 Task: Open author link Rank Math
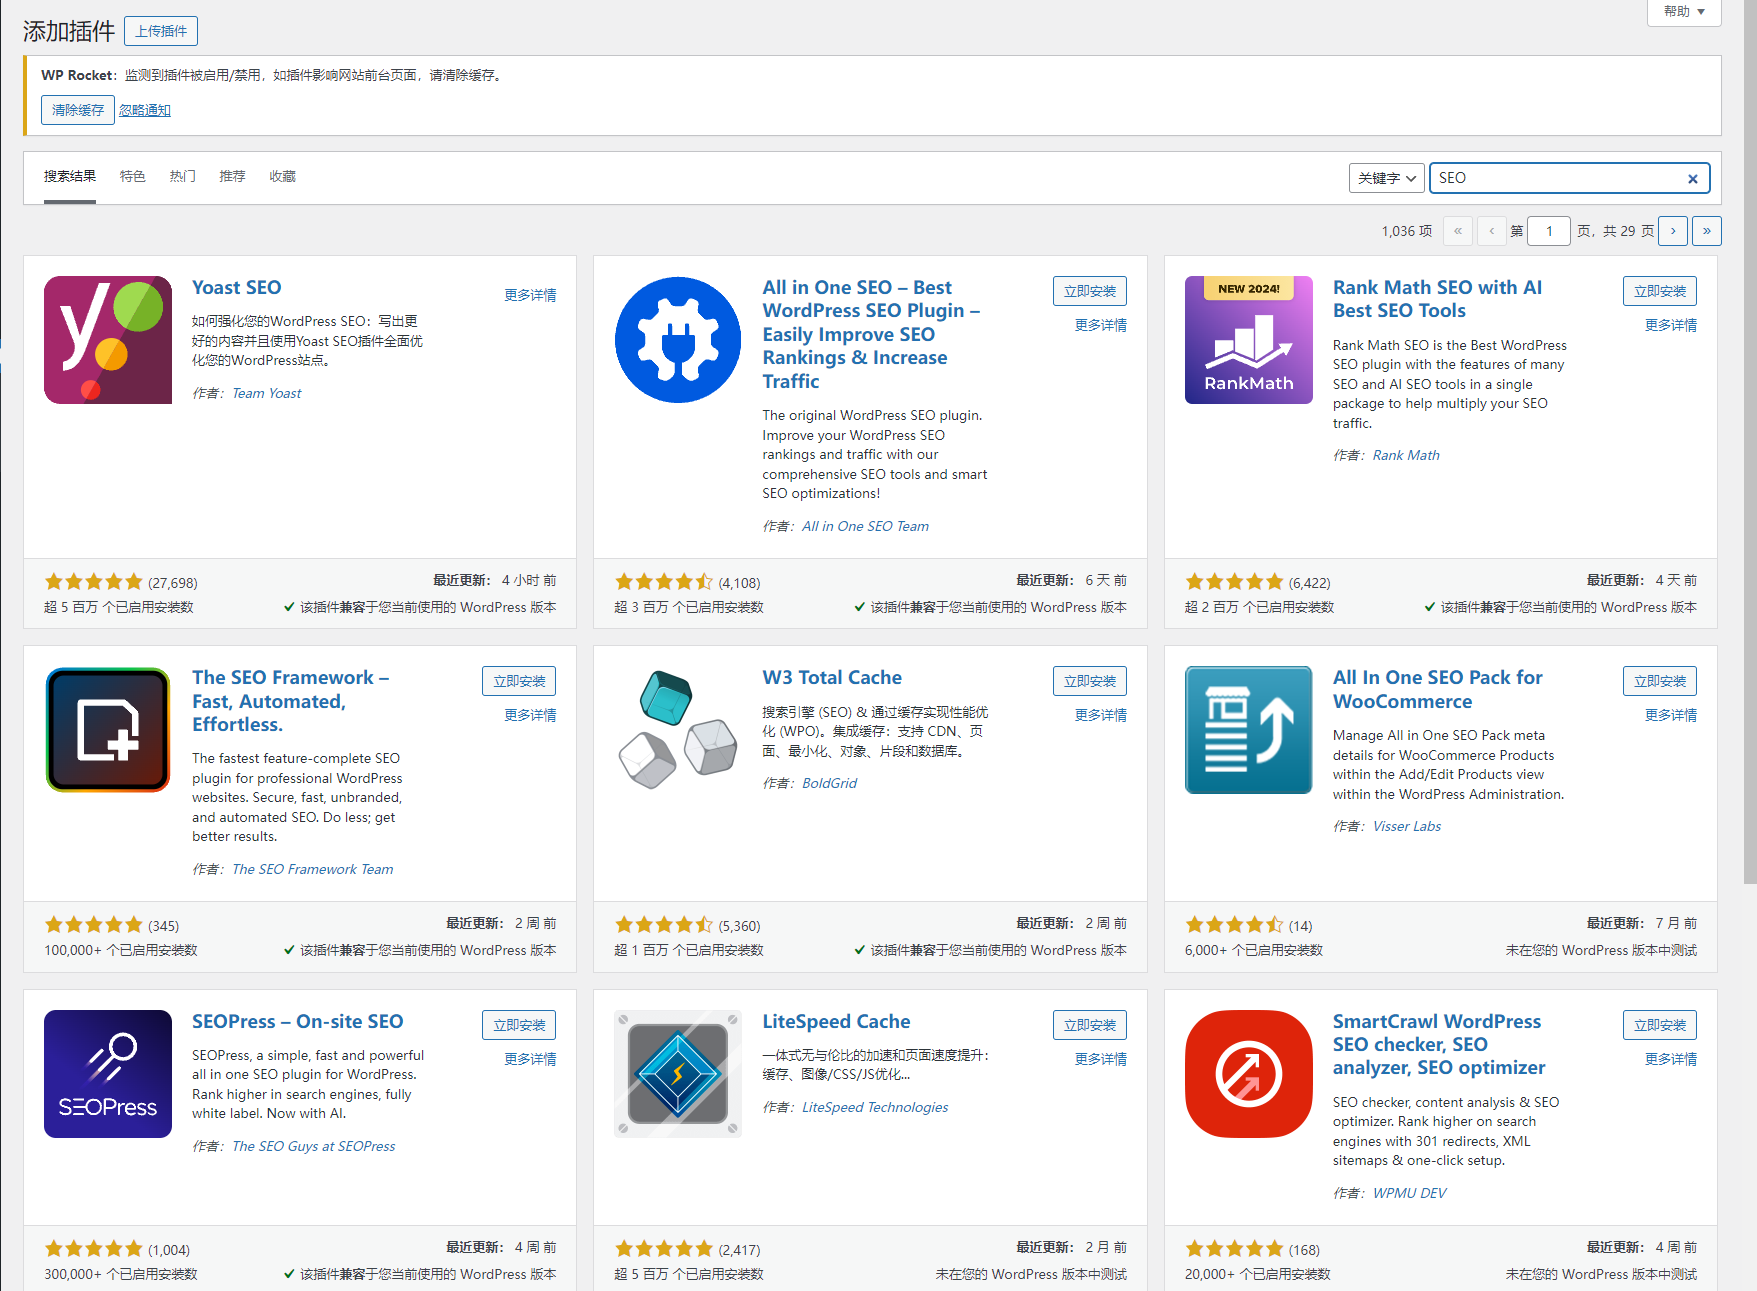coord(1406,456)
